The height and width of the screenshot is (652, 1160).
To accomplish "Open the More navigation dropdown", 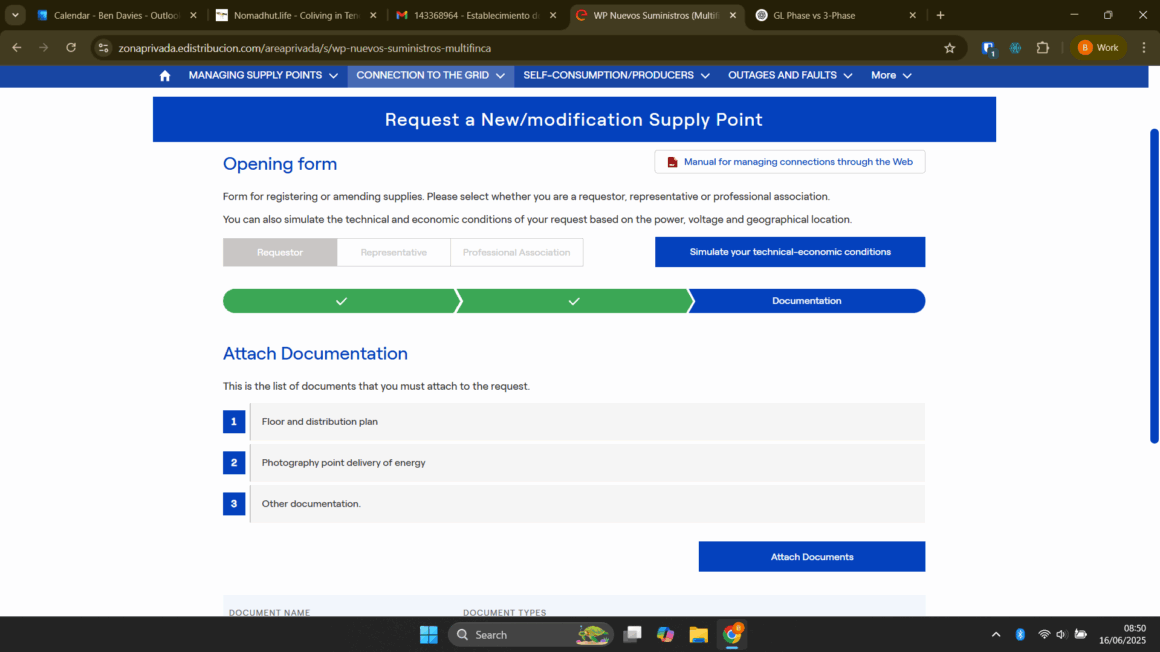I will pos(891,76).
